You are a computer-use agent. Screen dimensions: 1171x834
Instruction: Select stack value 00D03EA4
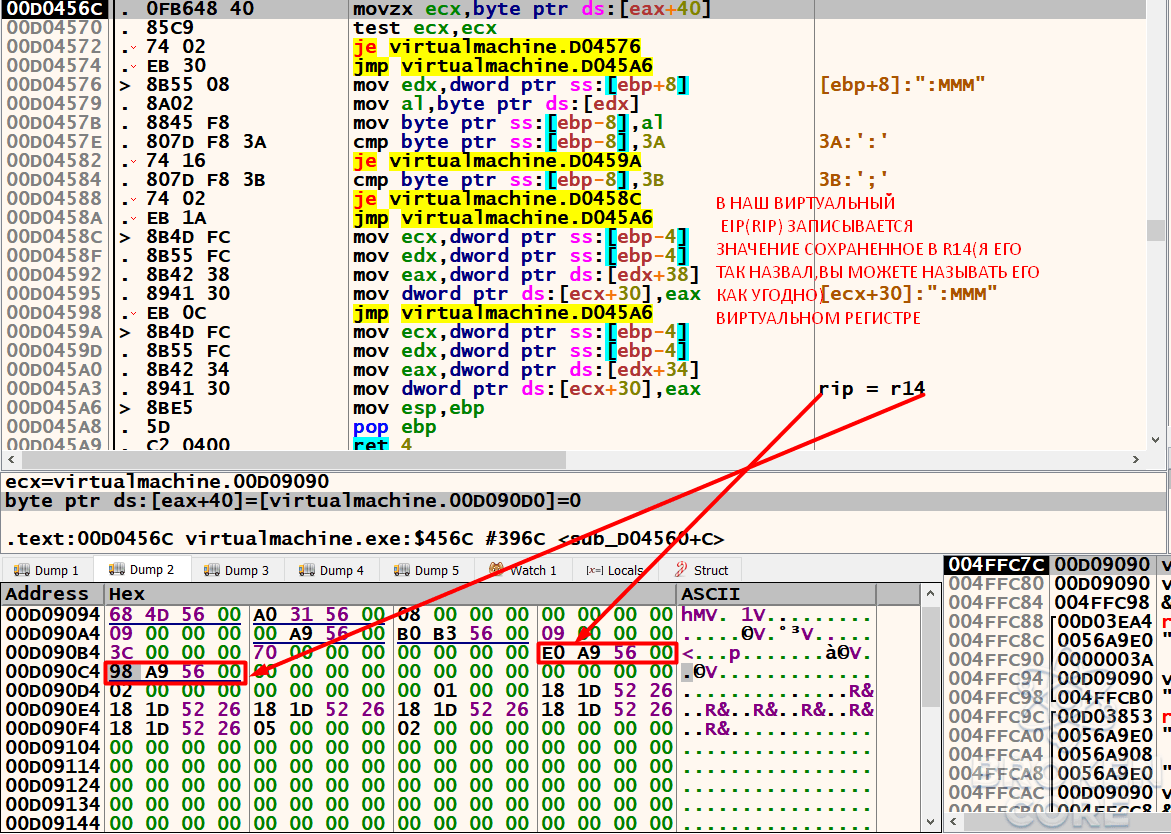(1105, 621)
